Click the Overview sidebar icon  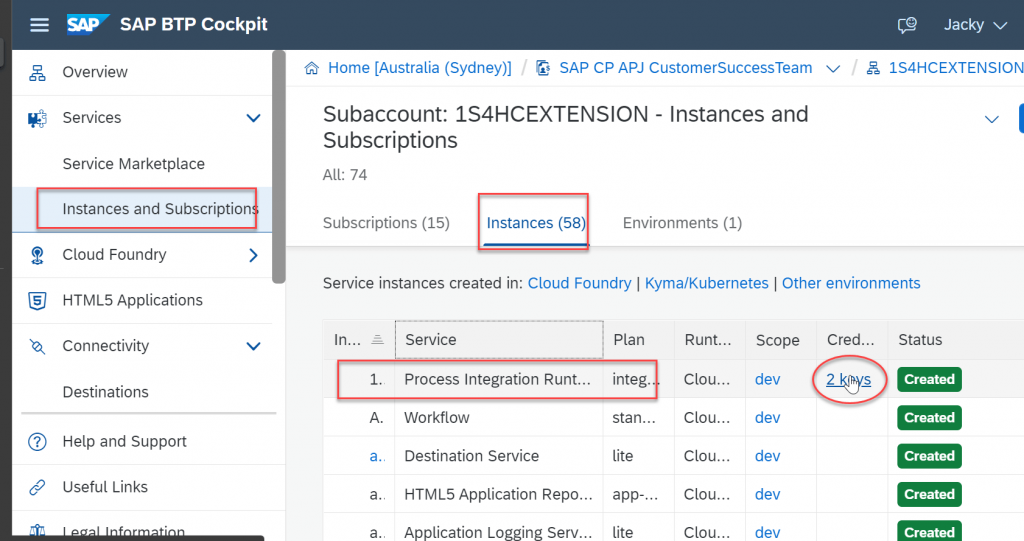[x=37, y=73]
